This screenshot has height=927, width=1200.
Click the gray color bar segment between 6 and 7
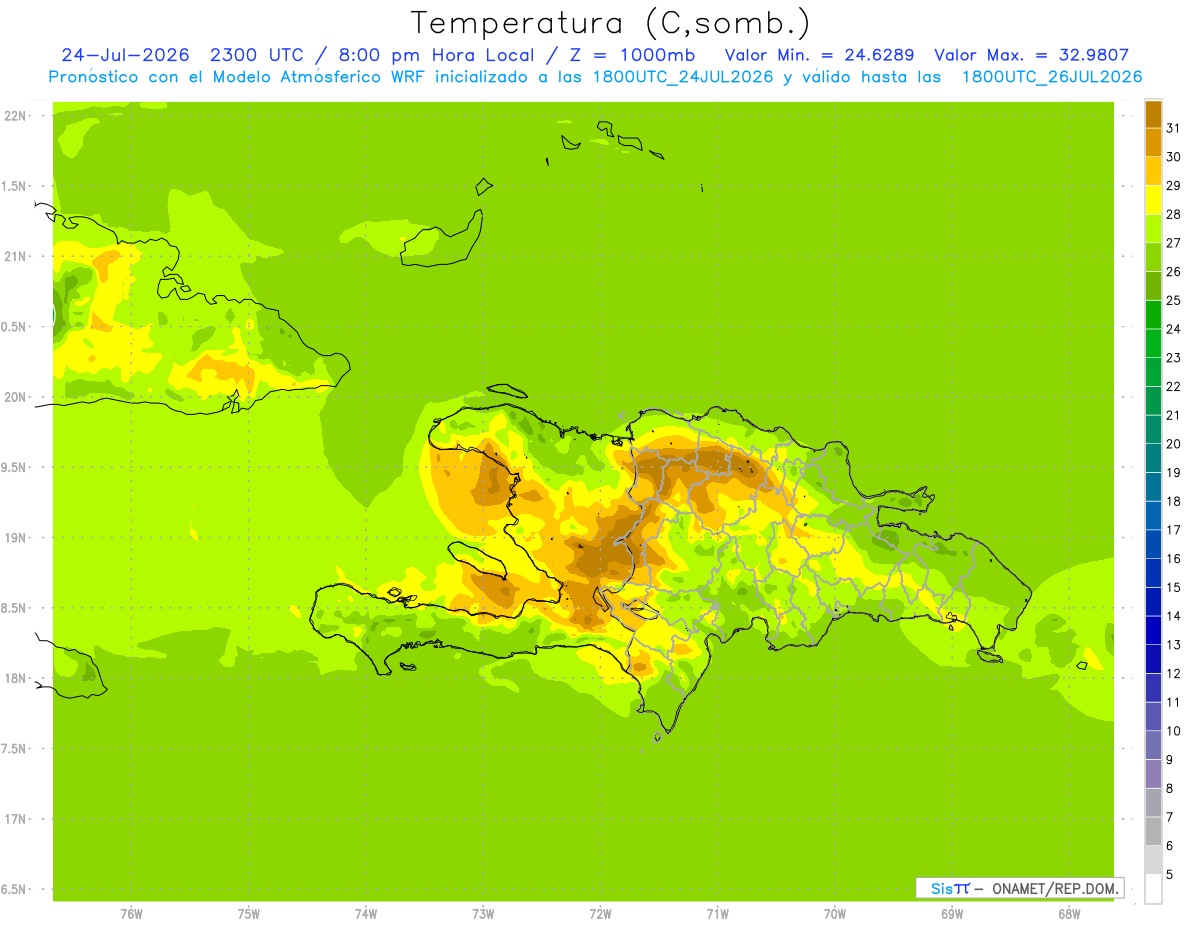tap(1153, 831)
